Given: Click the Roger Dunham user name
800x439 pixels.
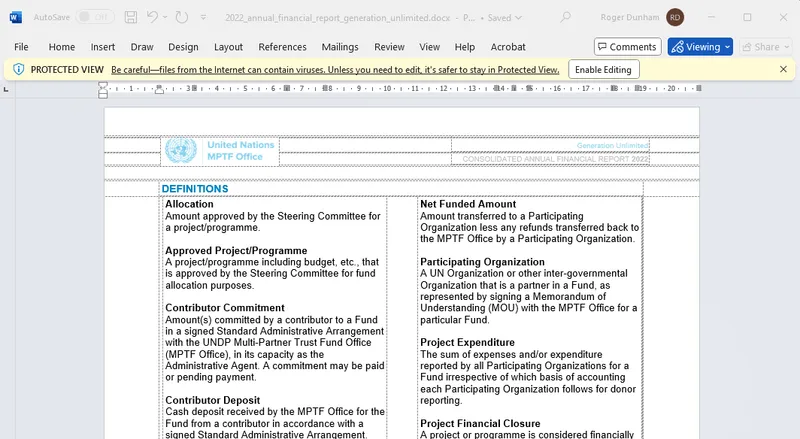Looking at the screenshot, I should [630, 17].
